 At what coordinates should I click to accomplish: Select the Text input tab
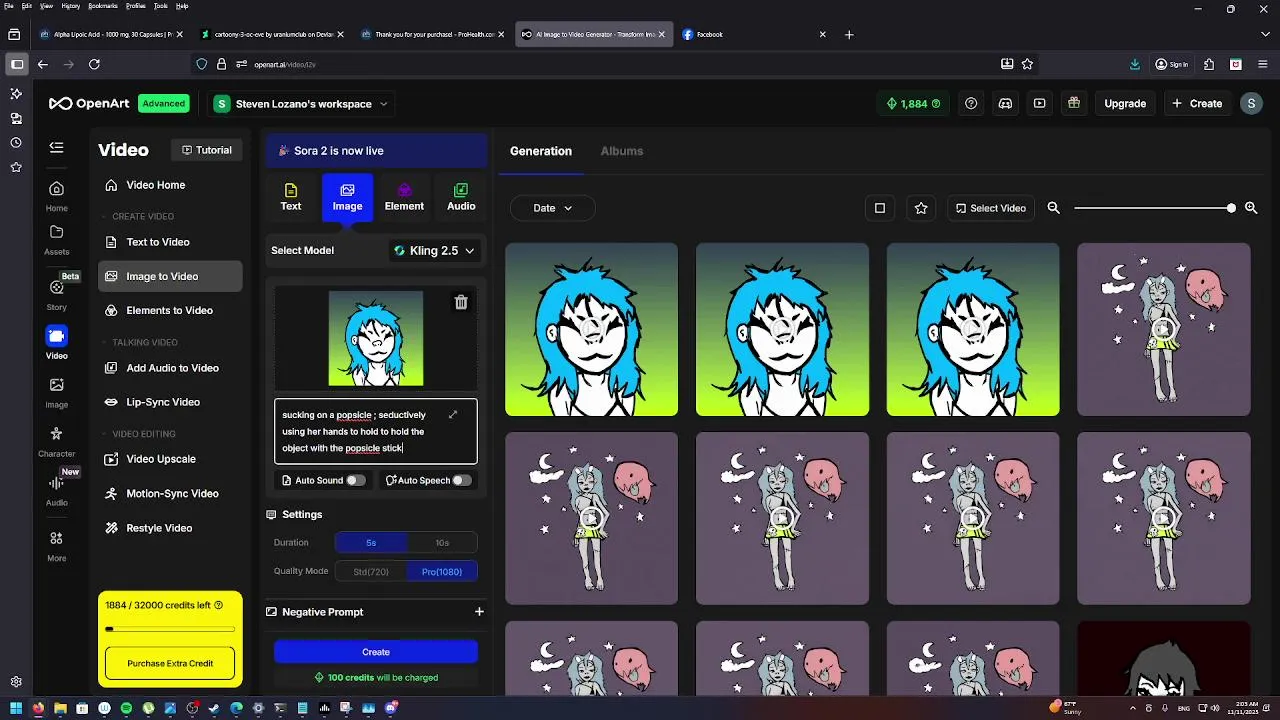(291, 197)
